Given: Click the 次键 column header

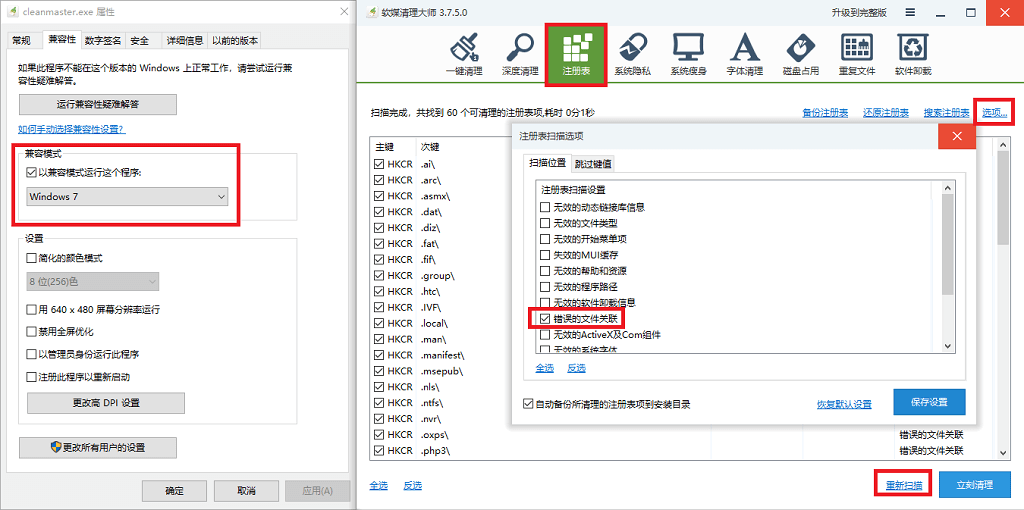Looking at the screenshot, I should (431, 146).
